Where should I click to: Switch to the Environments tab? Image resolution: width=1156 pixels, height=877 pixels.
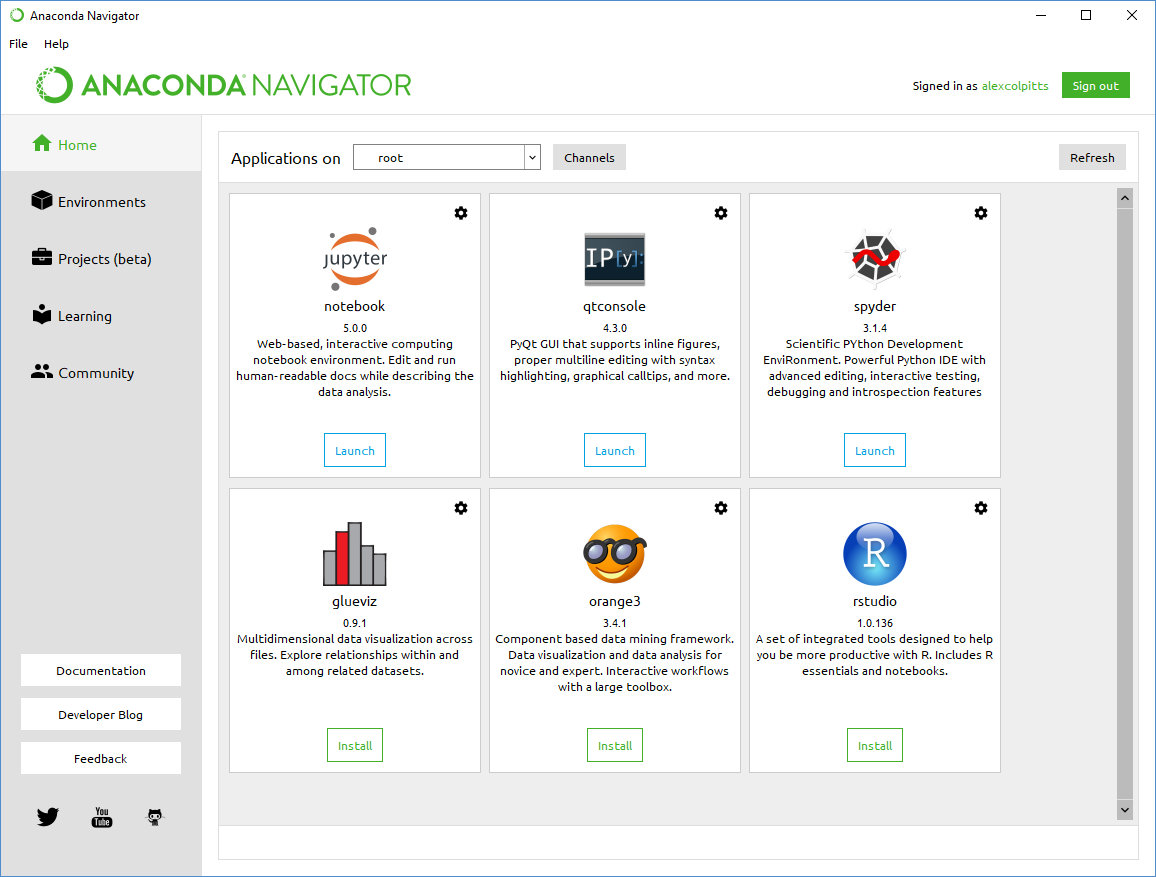tap(101, 201)
